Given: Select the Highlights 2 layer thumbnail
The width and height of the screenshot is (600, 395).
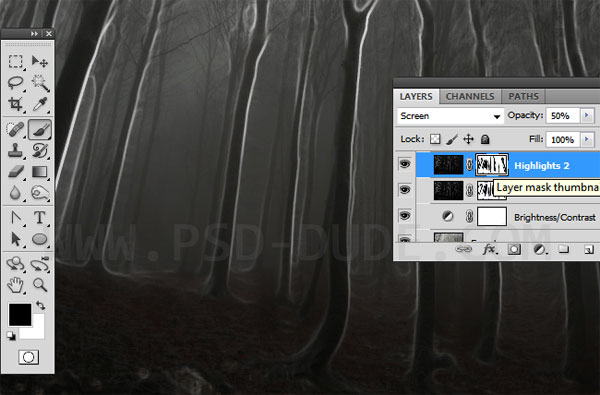Looking at the screenshot, I should pyautogui.click(x=448, y=165).
